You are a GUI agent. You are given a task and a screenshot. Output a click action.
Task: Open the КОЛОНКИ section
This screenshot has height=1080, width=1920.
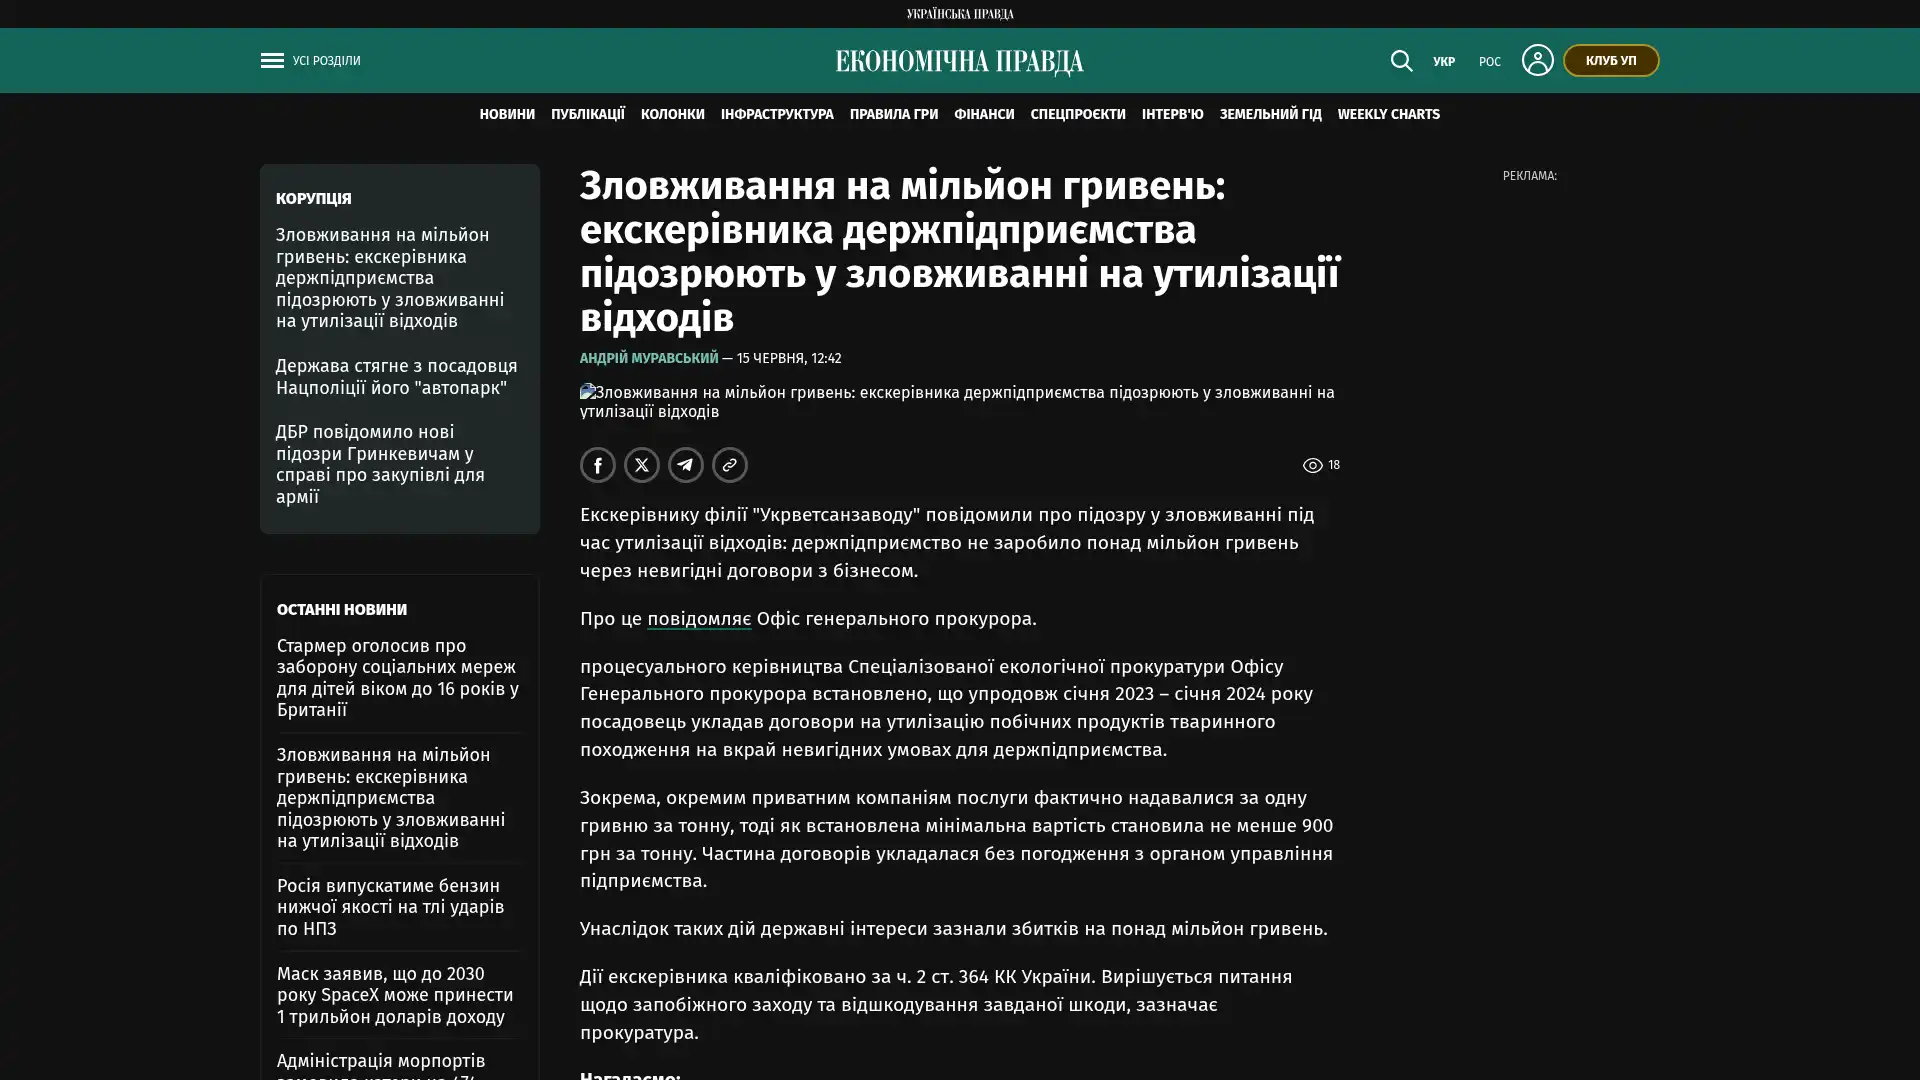(672, 114)
